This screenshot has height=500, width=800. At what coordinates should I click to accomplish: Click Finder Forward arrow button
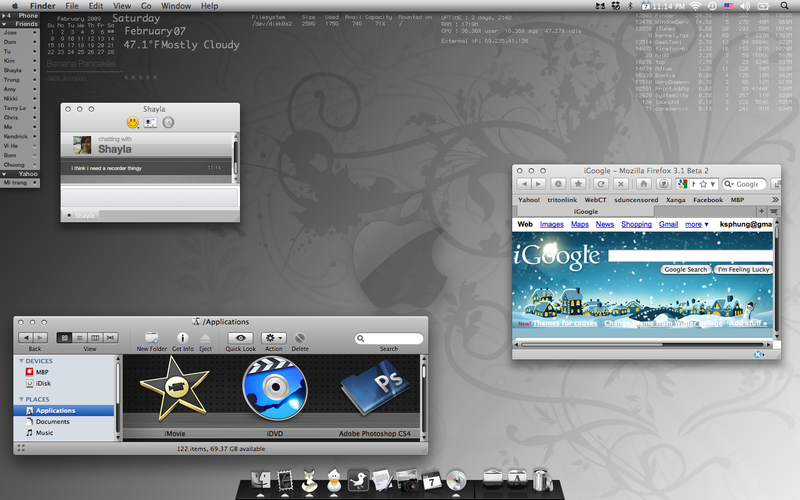tap(40, 338)
